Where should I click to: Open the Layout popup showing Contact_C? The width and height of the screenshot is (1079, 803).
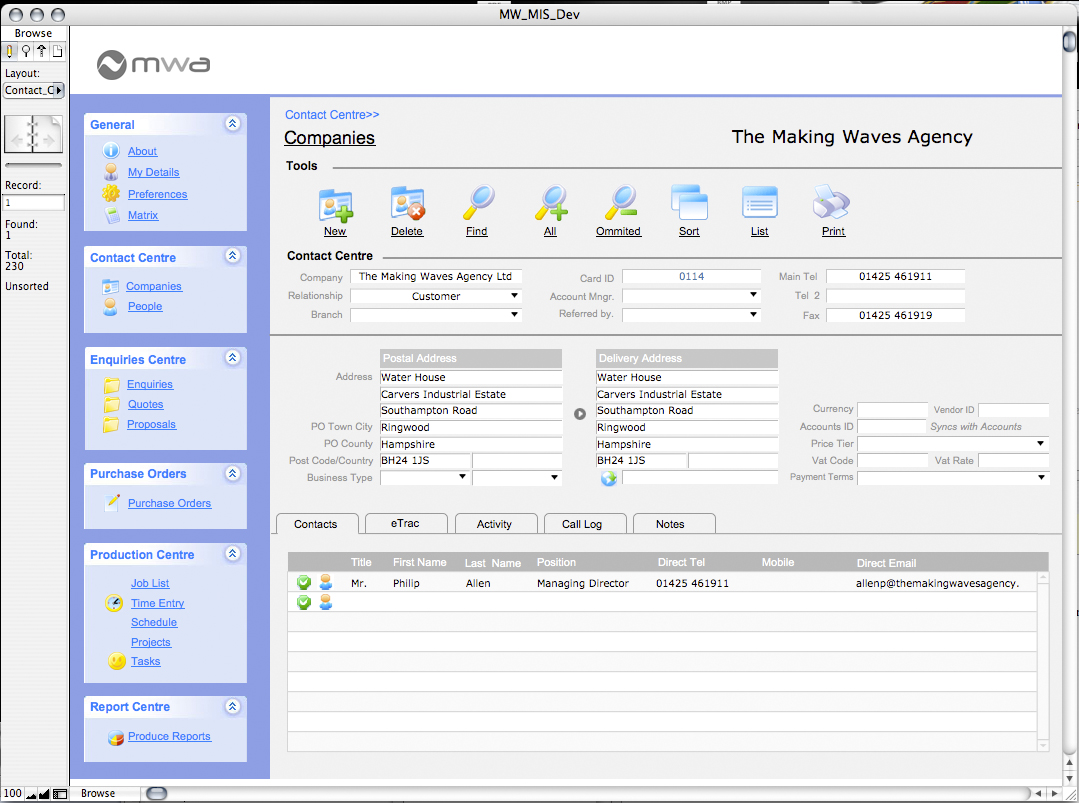pyautogui.click(x=34, y=90)
